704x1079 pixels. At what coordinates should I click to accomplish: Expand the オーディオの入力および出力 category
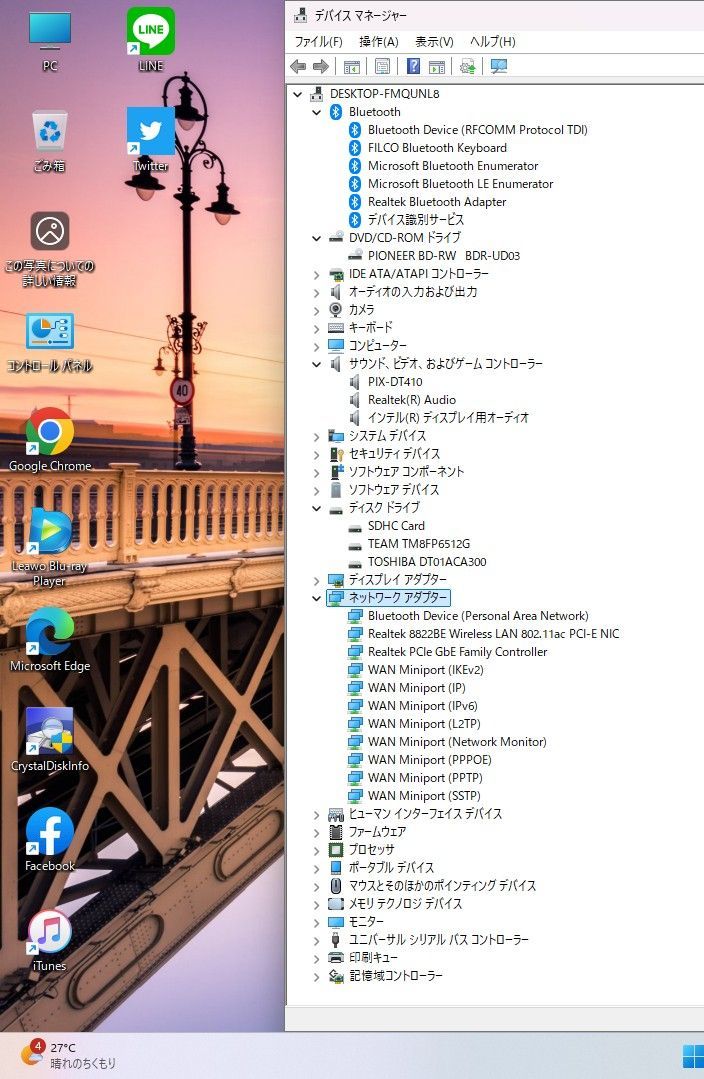click(x=317, y=292)
